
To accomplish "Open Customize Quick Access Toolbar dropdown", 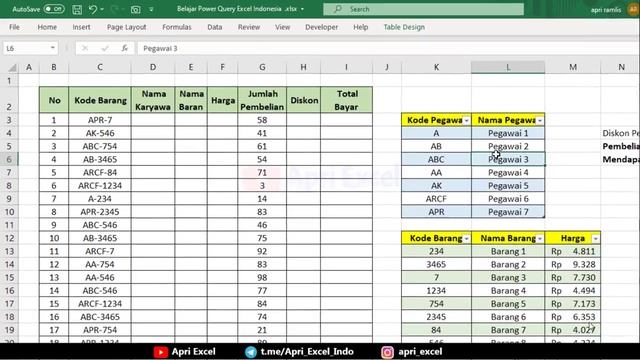I will (x=151, y=9).
